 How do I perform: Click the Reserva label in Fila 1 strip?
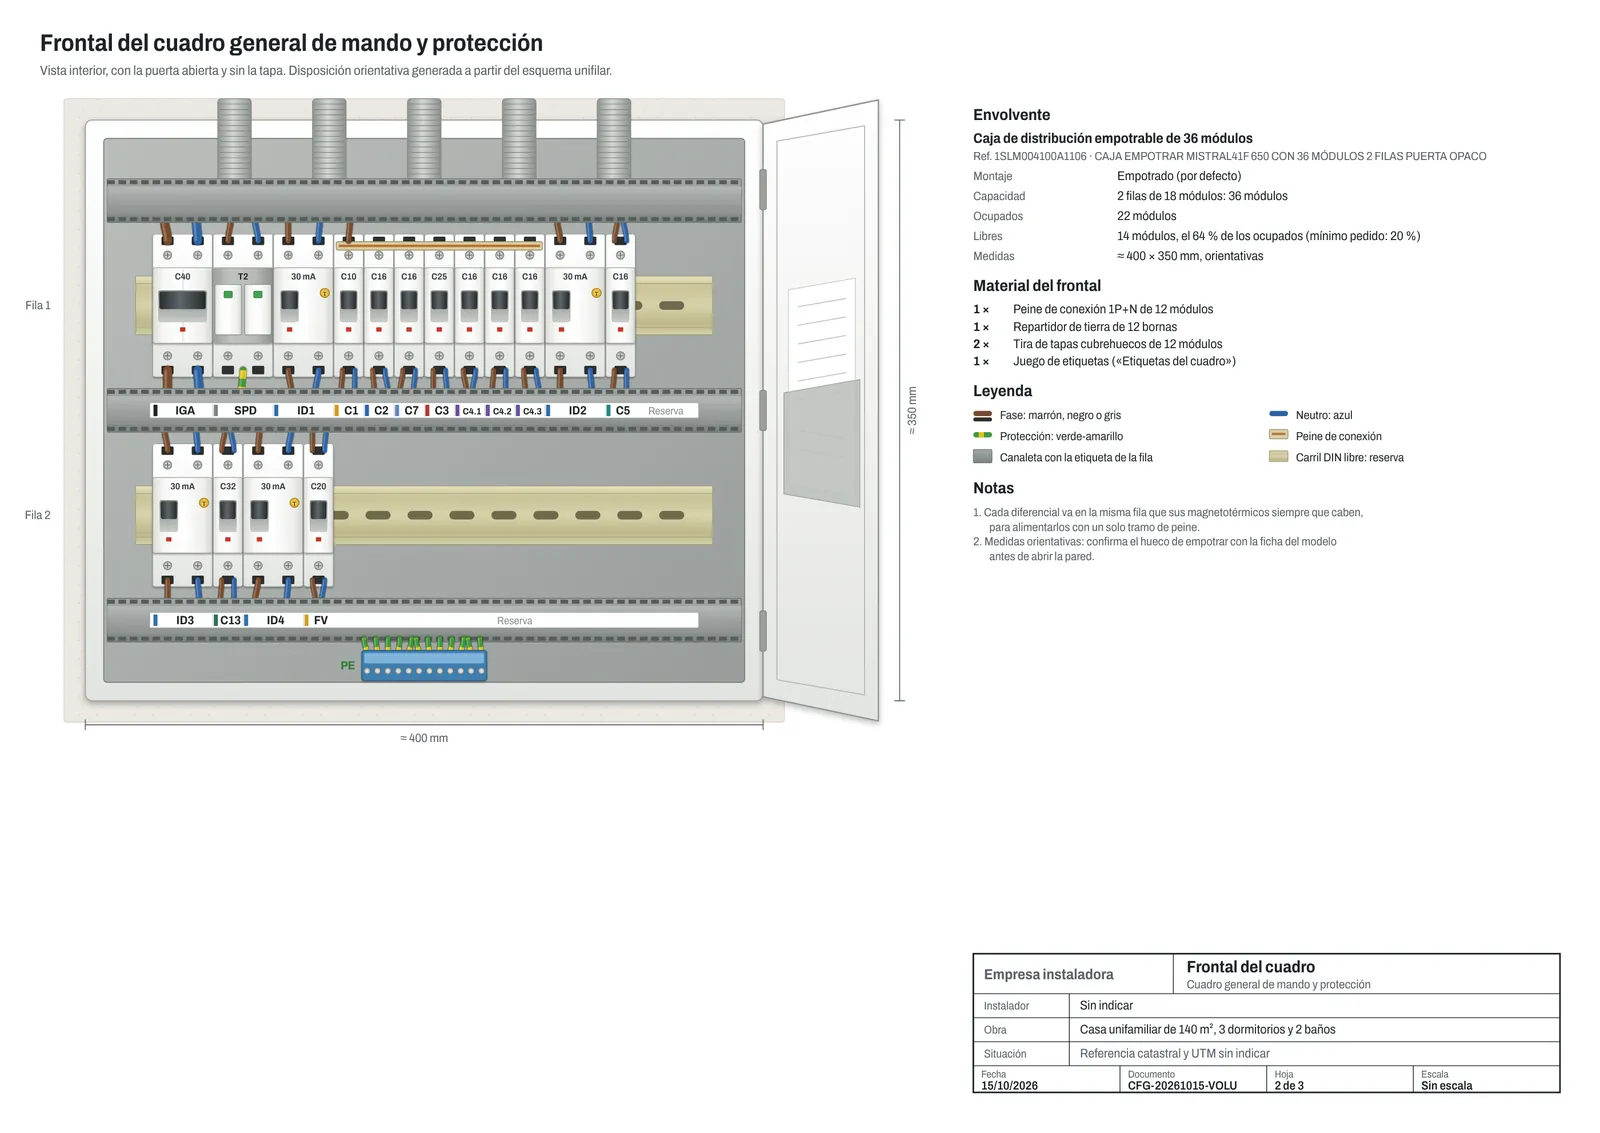click(665, 411)
